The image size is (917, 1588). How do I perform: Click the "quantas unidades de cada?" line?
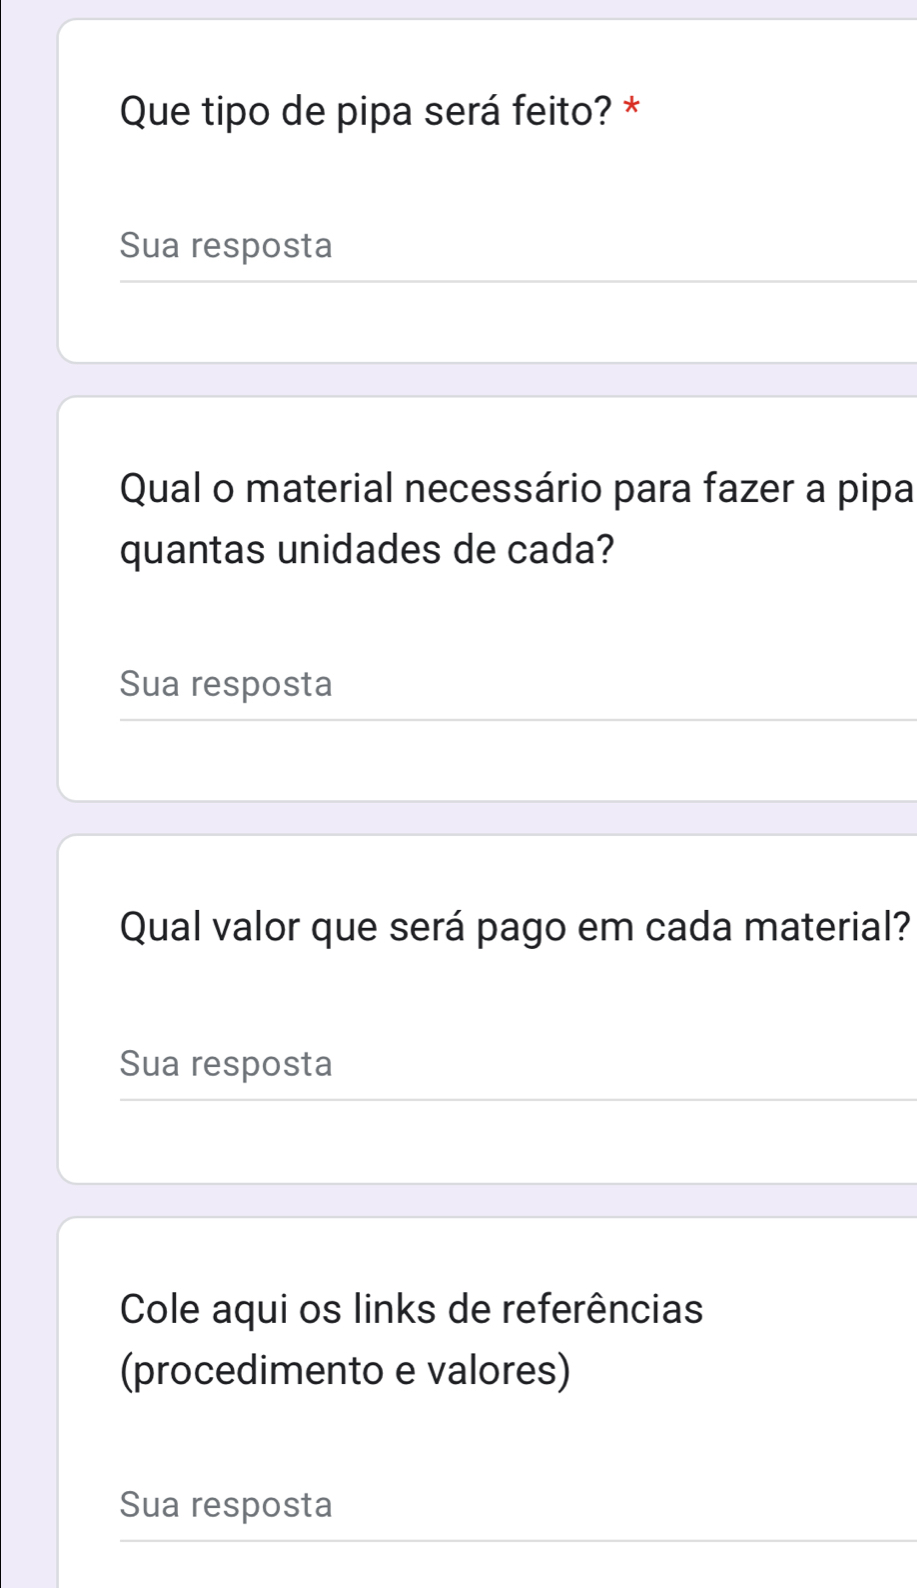[367, 550]
